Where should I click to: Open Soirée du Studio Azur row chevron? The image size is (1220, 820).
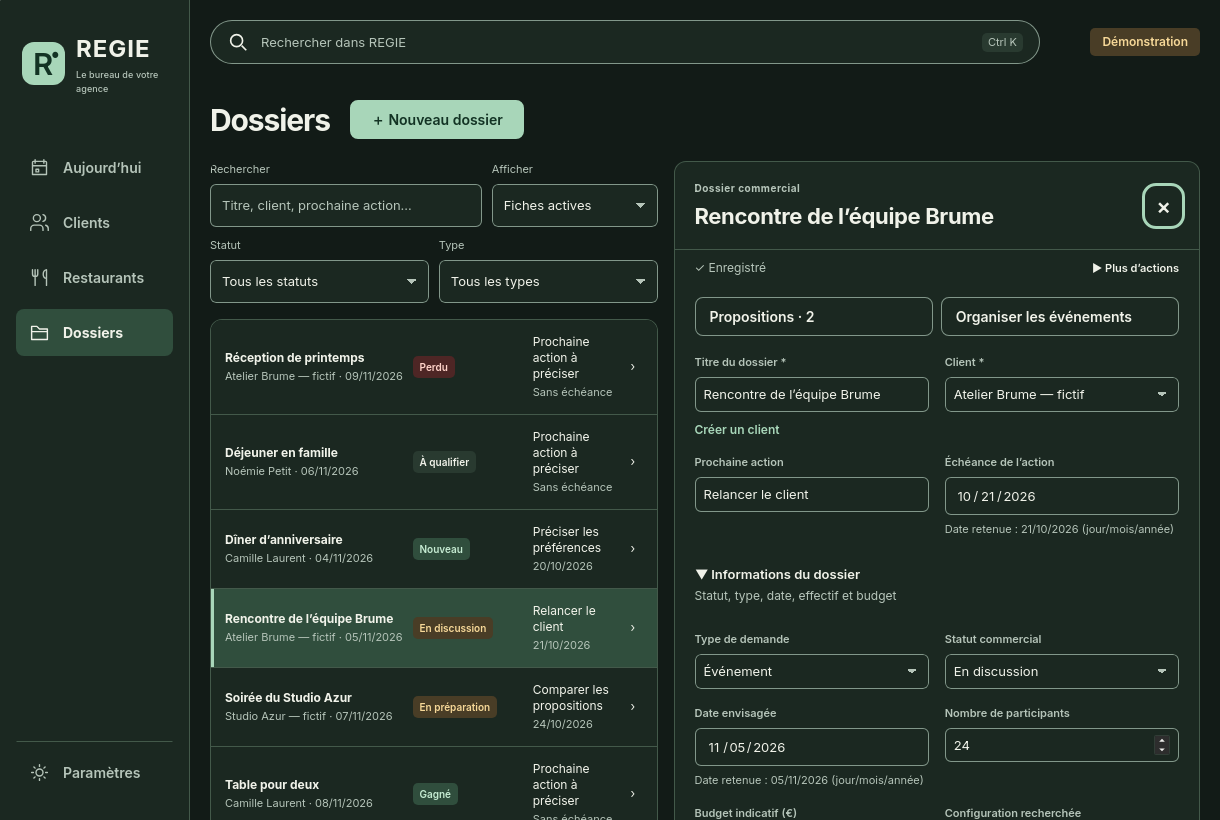632,707
